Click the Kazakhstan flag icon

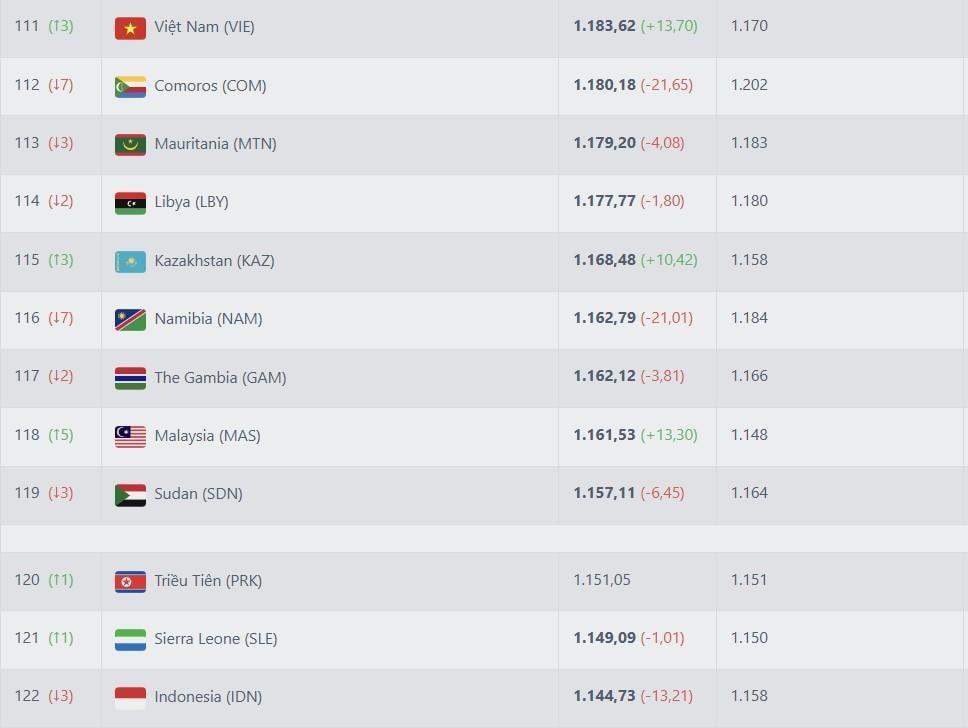tap(130, 261)
